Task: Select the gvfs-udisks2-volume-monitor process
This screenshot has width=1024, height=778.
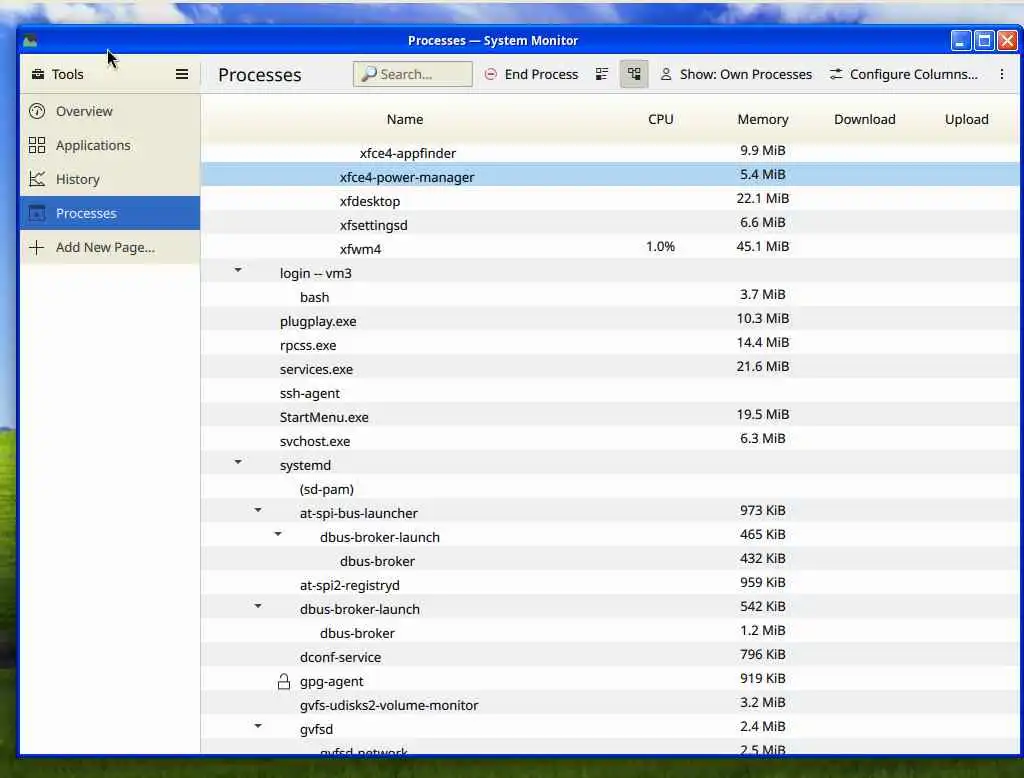Action: 609,703
